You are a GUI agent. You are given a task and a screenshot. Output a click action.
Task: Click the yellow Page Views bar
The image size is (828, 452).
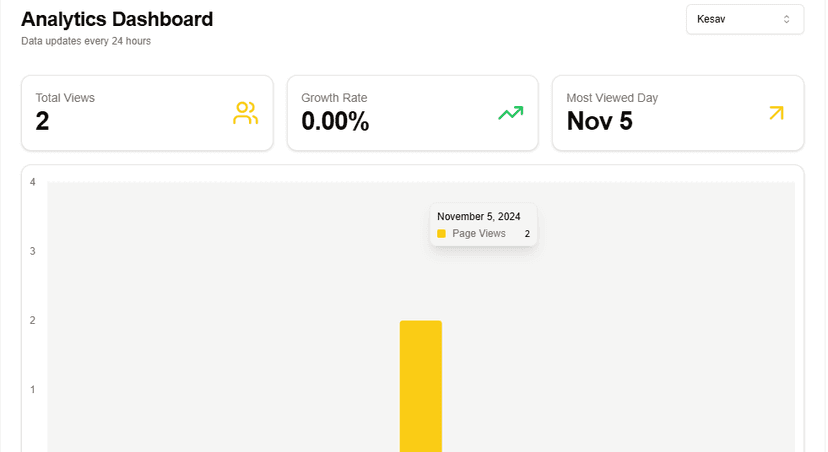coord(421,386)
